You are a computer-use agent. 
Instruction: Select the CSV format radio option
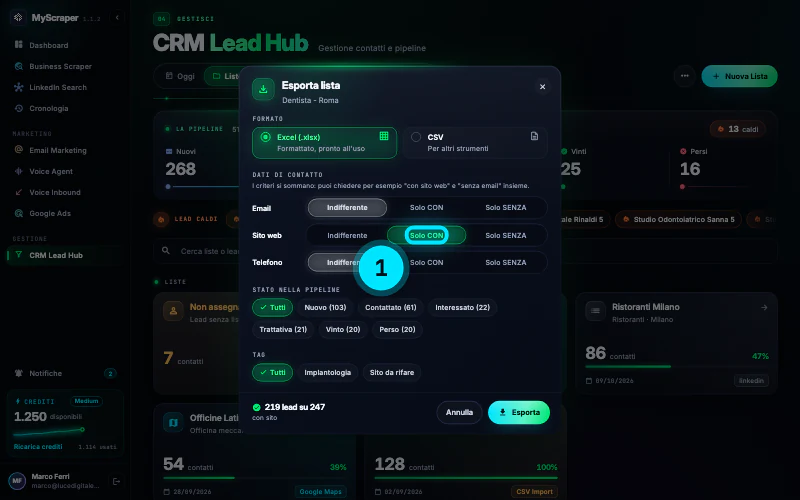(416, 137)
